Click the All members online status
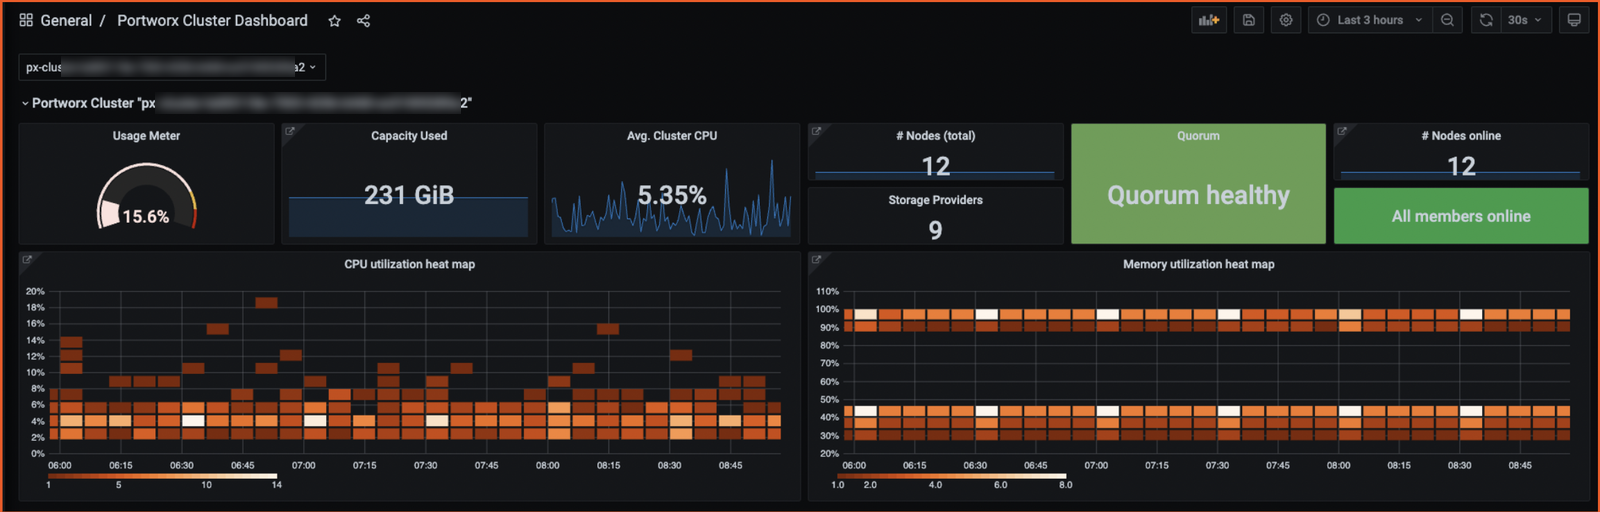Image resolution: width=1600 pixels, height=512 pixels. click(1461, 216)
